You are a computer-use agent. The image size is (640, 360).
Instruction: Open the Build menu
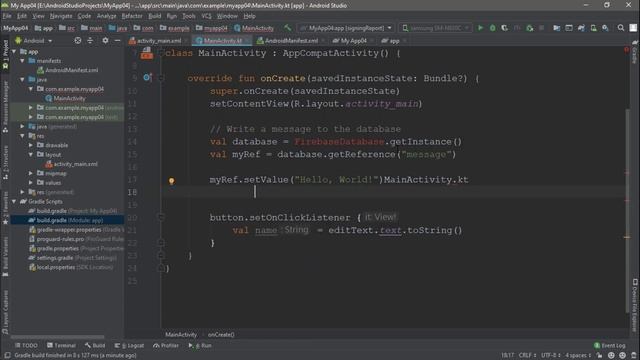[154, 16]
